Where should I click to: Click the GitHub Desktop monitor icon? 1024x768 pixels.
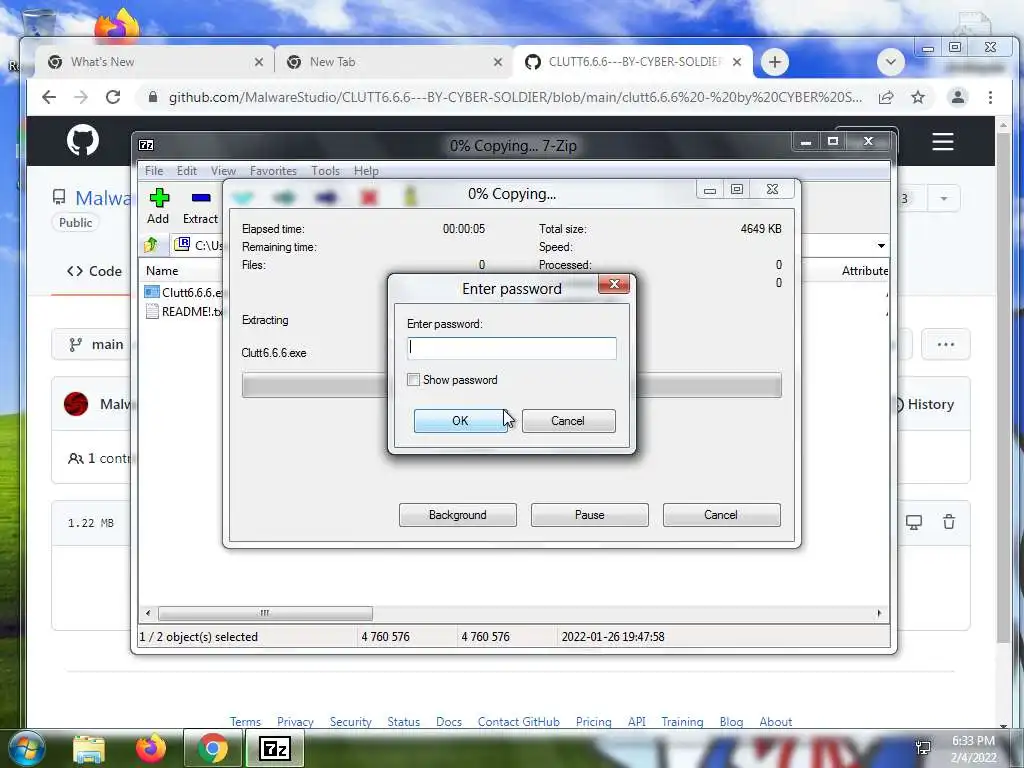coord(914,522)
